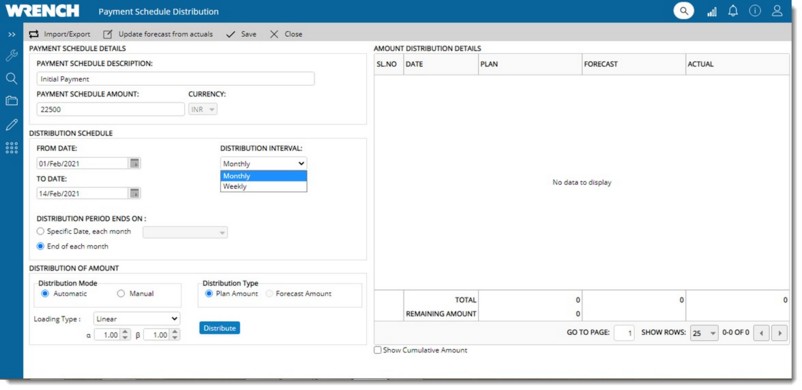Click the From Date input field
802x390 pixels.
[x=82, y=163]
